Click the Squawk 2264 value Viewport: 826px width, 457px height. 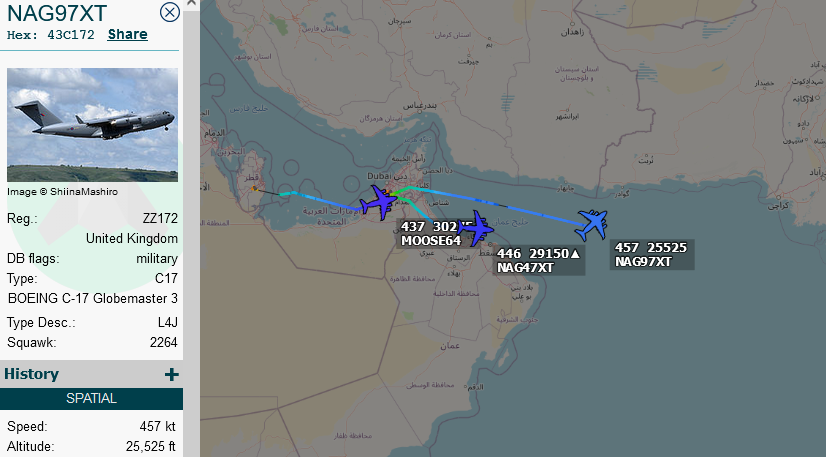[x=163, y=343]
